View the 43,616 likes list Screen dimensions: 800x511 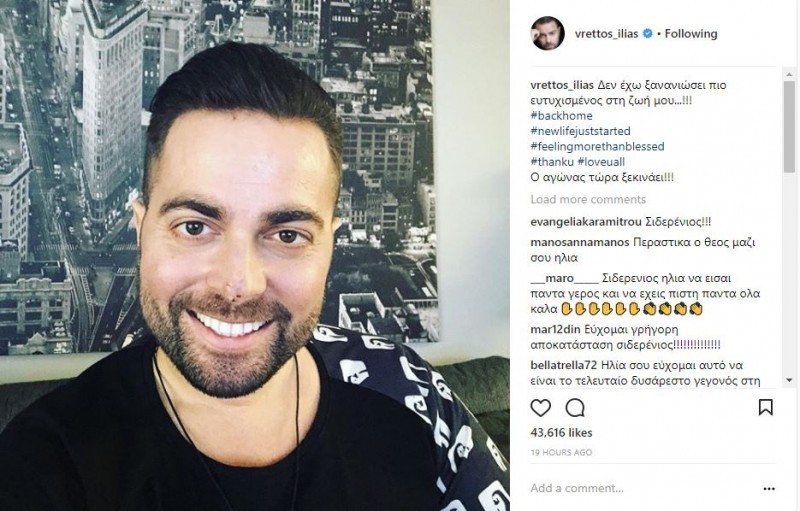click(x=561, y=433)
